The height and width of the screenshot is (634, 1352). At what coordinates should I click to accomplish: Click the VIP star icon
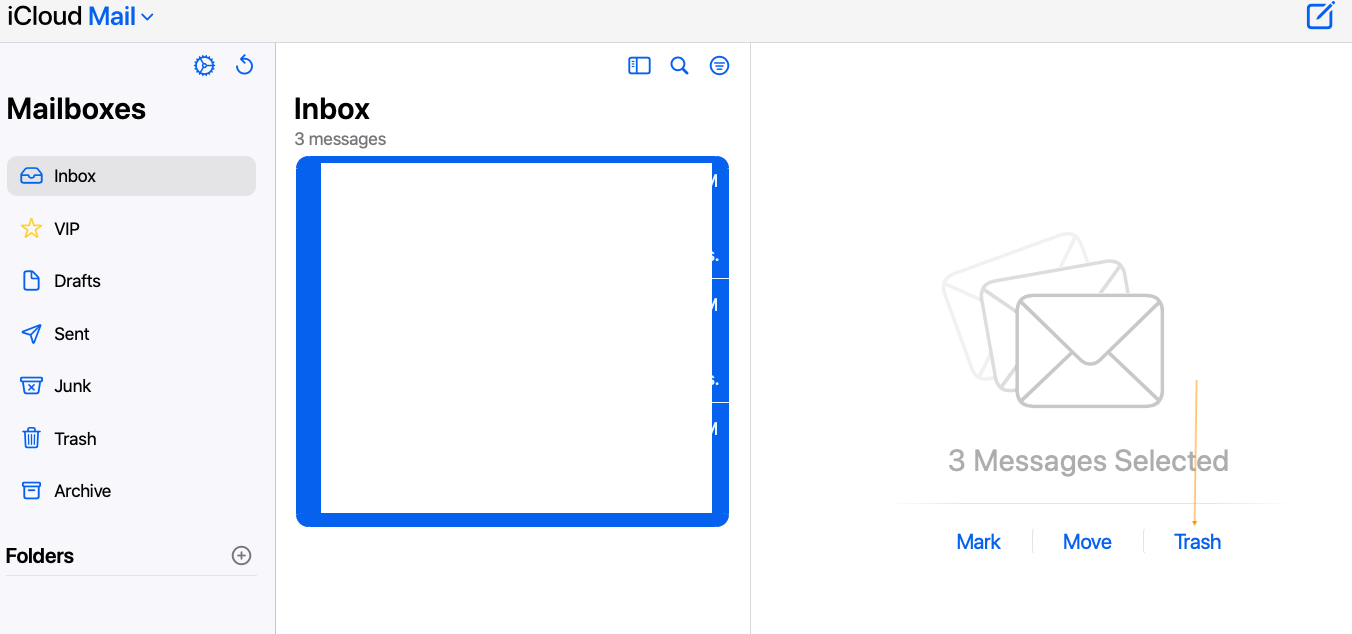click(x=32, y=229)
